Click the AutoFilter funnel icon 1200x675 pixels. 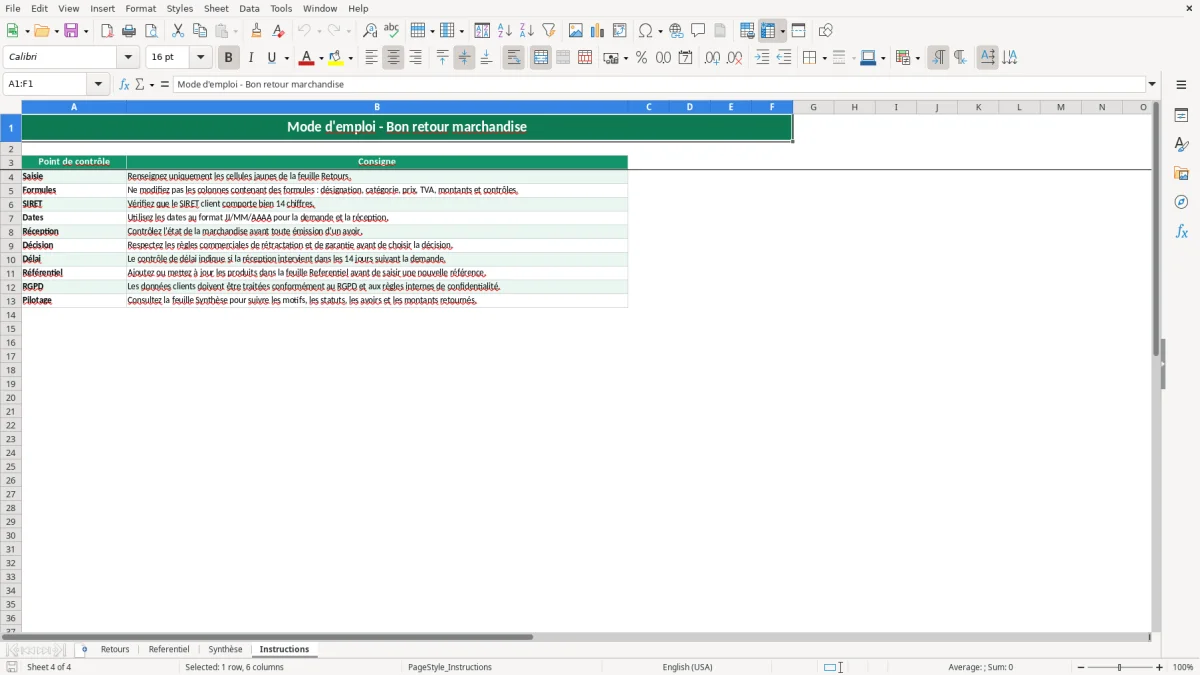click(x=548, y=31)
